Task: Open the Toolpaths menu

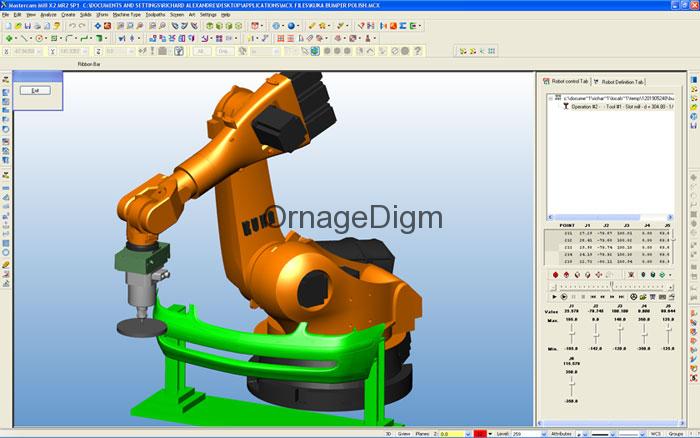Action: pyautogui.click(x=155, y=15)
